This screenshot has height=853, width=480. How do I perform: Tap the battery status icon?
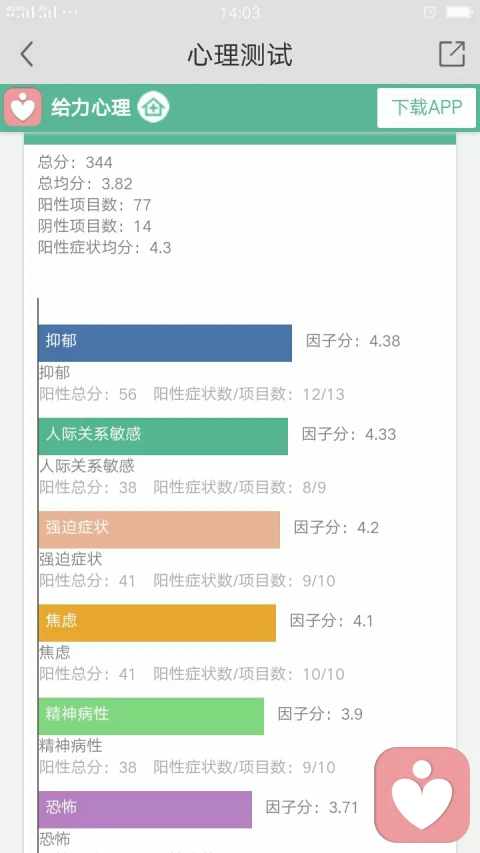pos(459,12)
